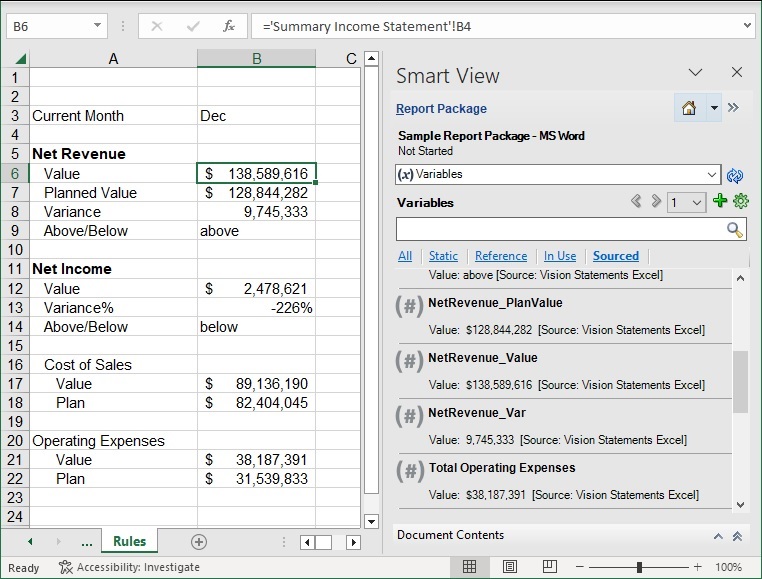Add a new variable with green plus

[720, 200]
